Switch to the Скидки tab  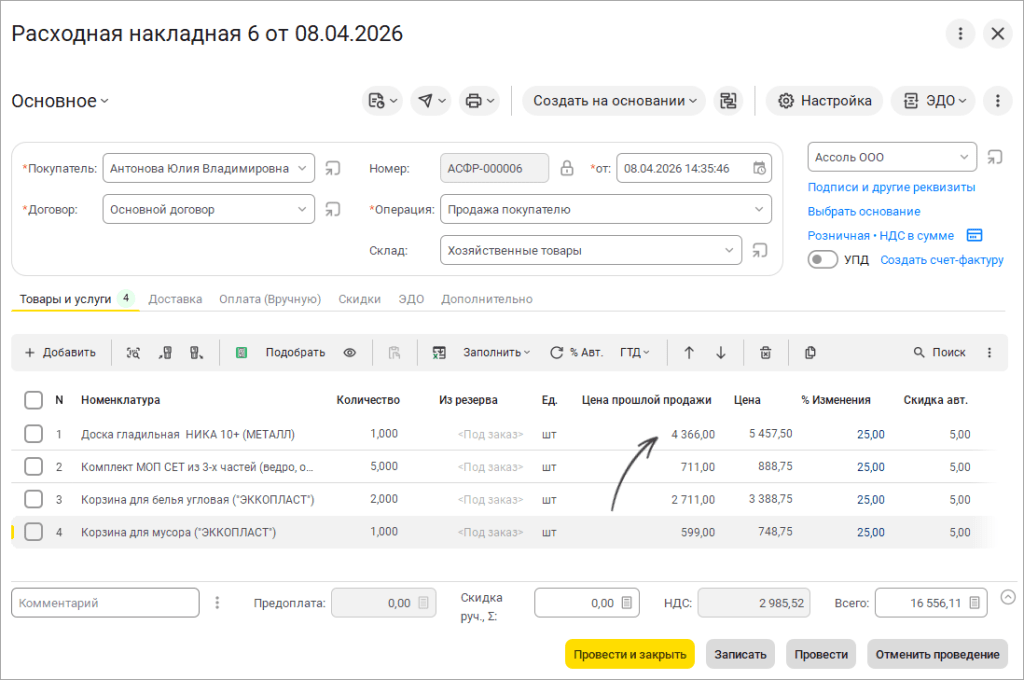coord(359,299)
